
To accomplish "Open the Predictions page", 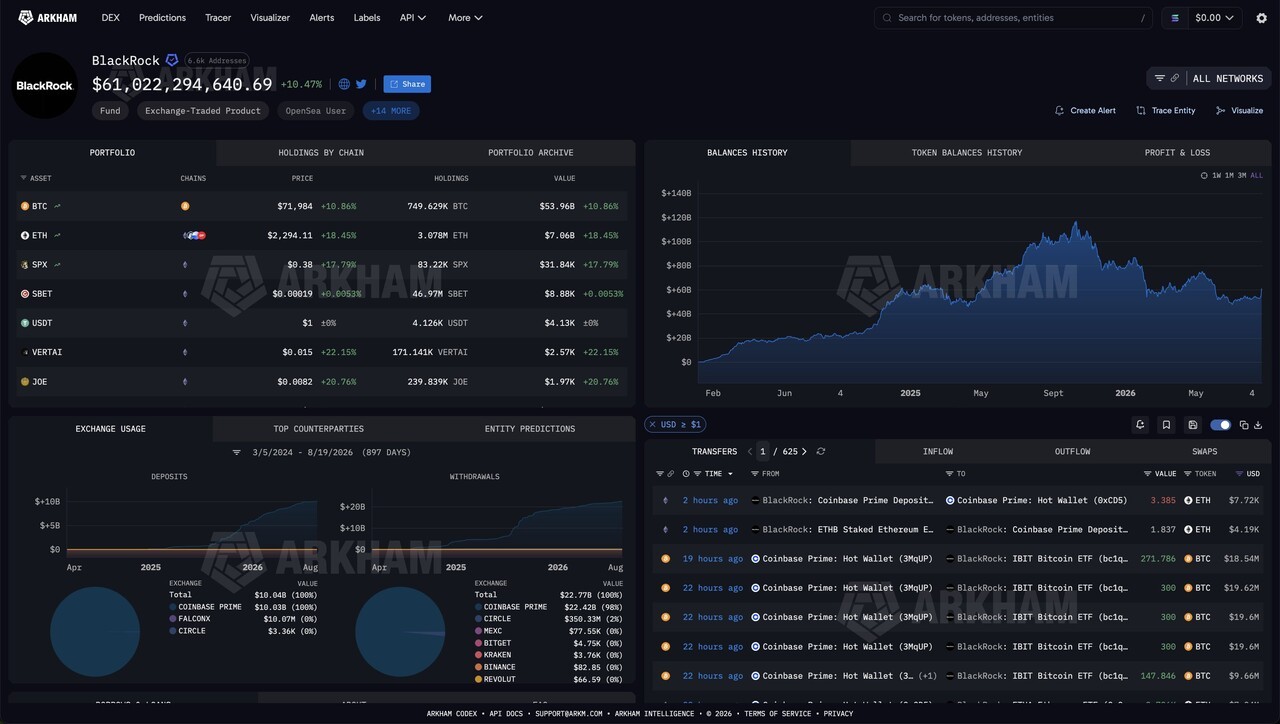I will pos(162,18).
